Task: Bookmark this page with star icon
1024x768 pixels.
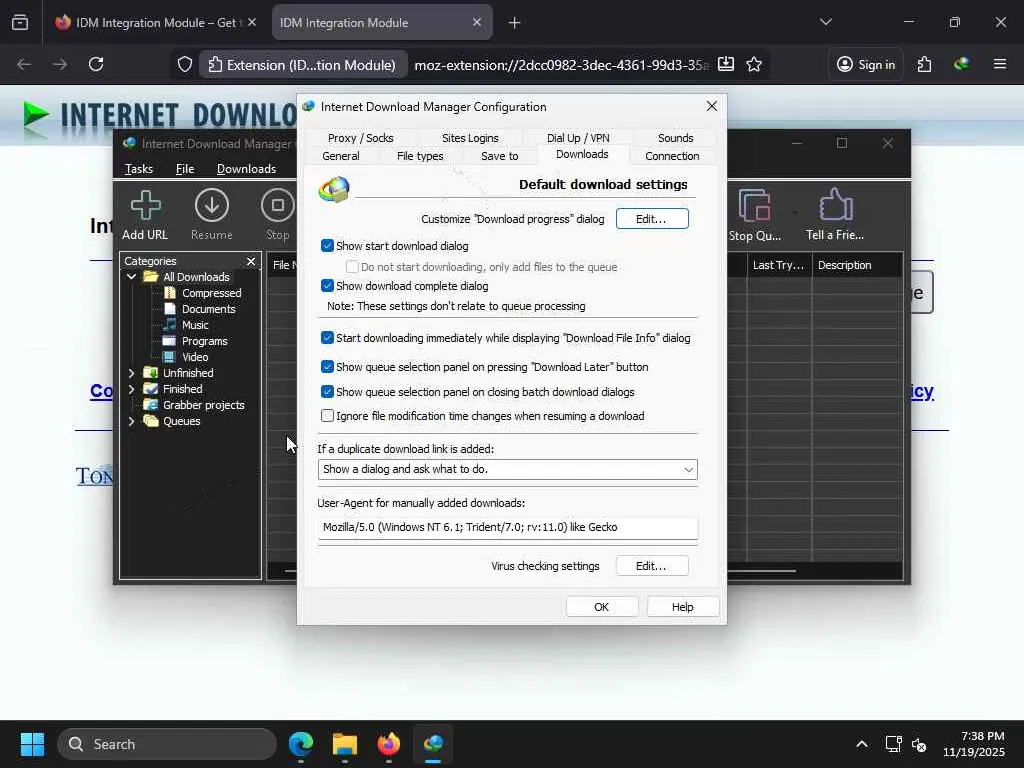Action: (754, 64)
